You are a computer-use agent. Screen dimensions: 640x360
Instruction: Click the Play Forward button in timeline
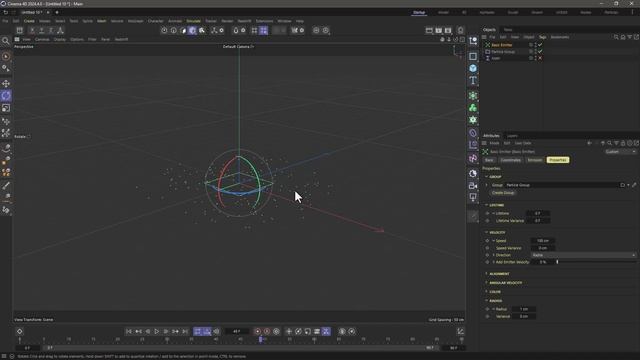coord(157,331)
